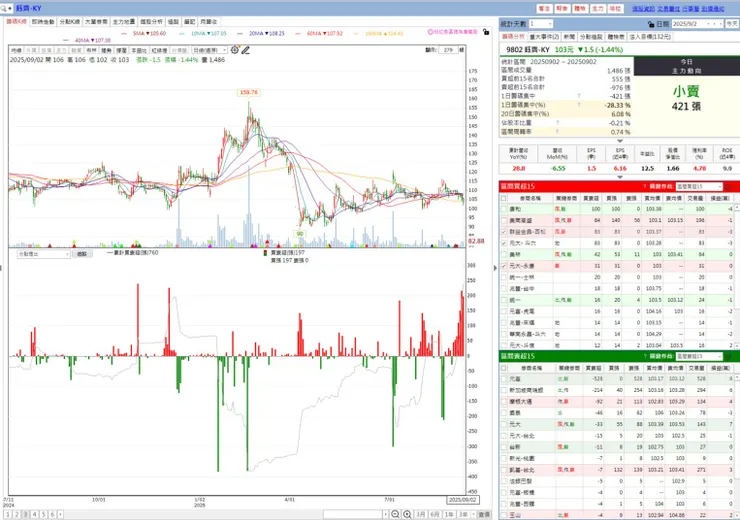Check the 國泰 seller row checkbox
This screenshot has height=520, width=740.
click(504, 413)
